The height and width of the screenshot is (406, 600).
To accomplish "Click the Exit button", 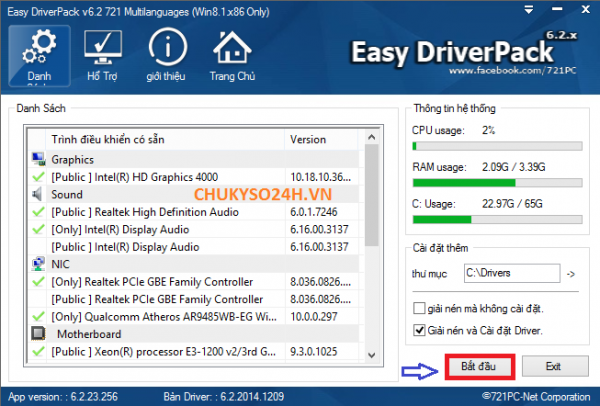I will pyautogui.click(x=555, y=366).
